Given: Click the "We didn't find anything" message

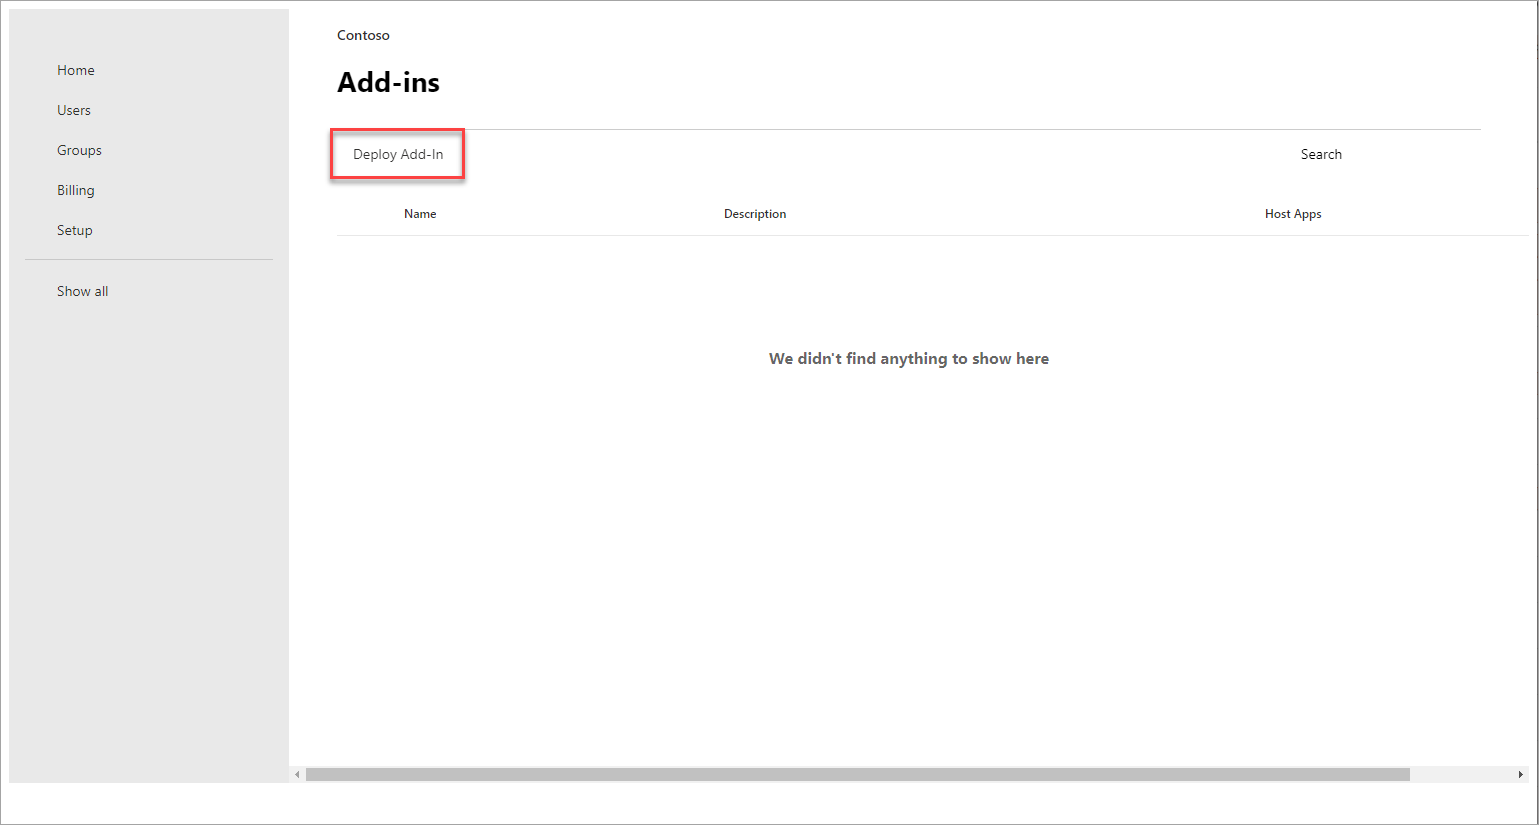Looking at the screenshot, I should click(908, 358).
